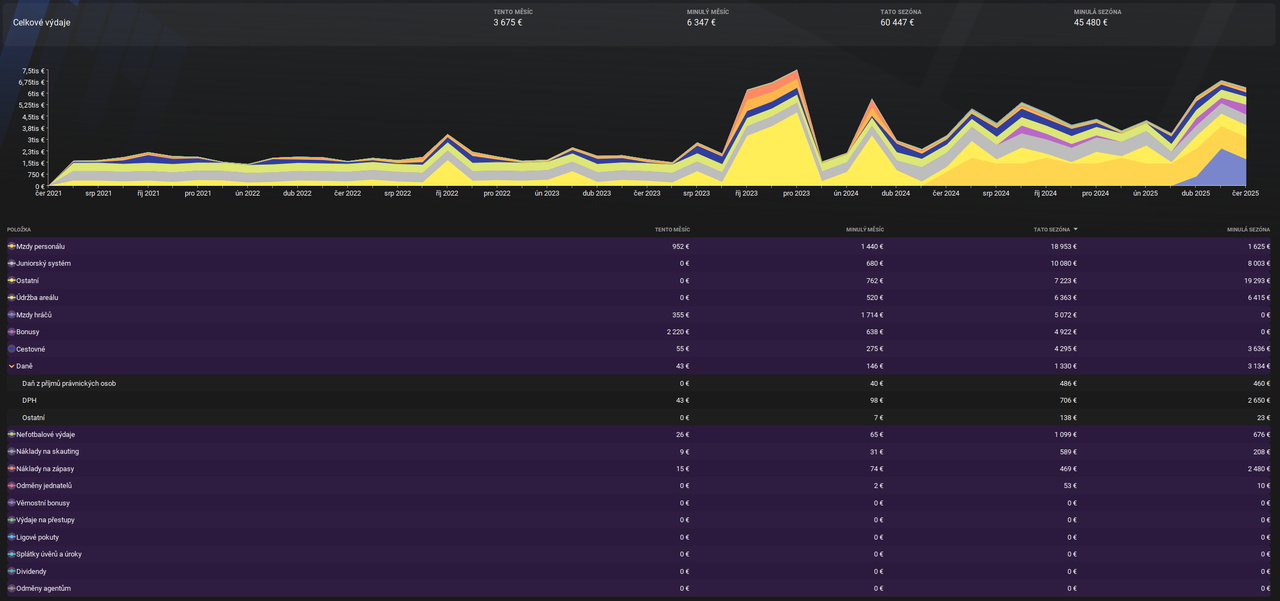Click the marker icon beside Odměny agentům
1280x601 pixels.
point(11,588)
